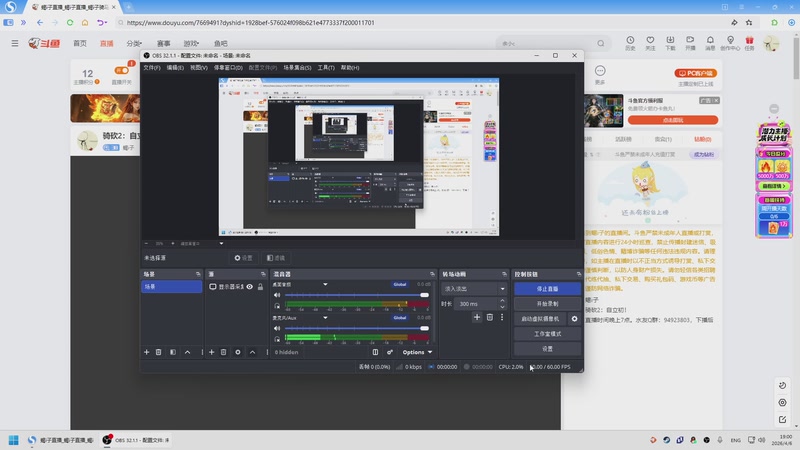Open OBS 停靠窗口(D) menu
Image resolution: width=800 pixels, height=450 pixels.
coord(228,67)
